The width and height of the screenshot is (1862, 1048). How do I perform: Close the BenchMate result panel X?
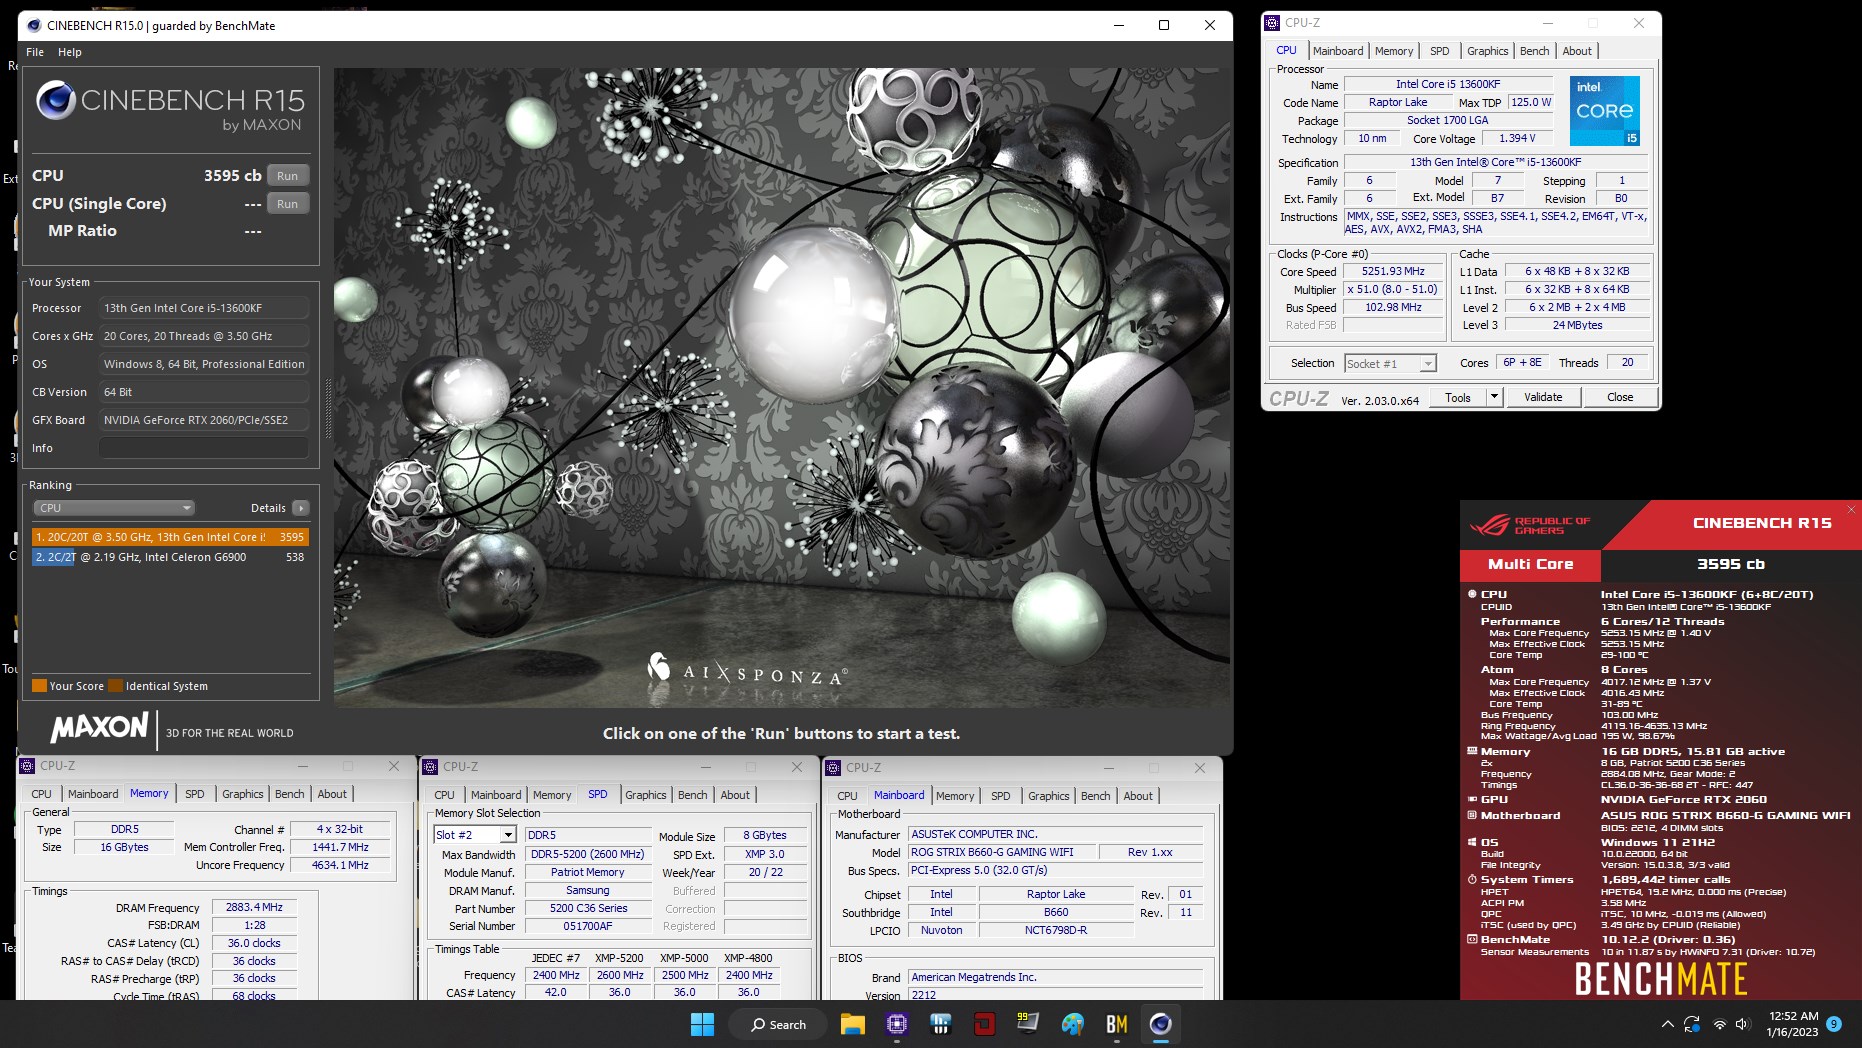click(x=1851, y=509)
